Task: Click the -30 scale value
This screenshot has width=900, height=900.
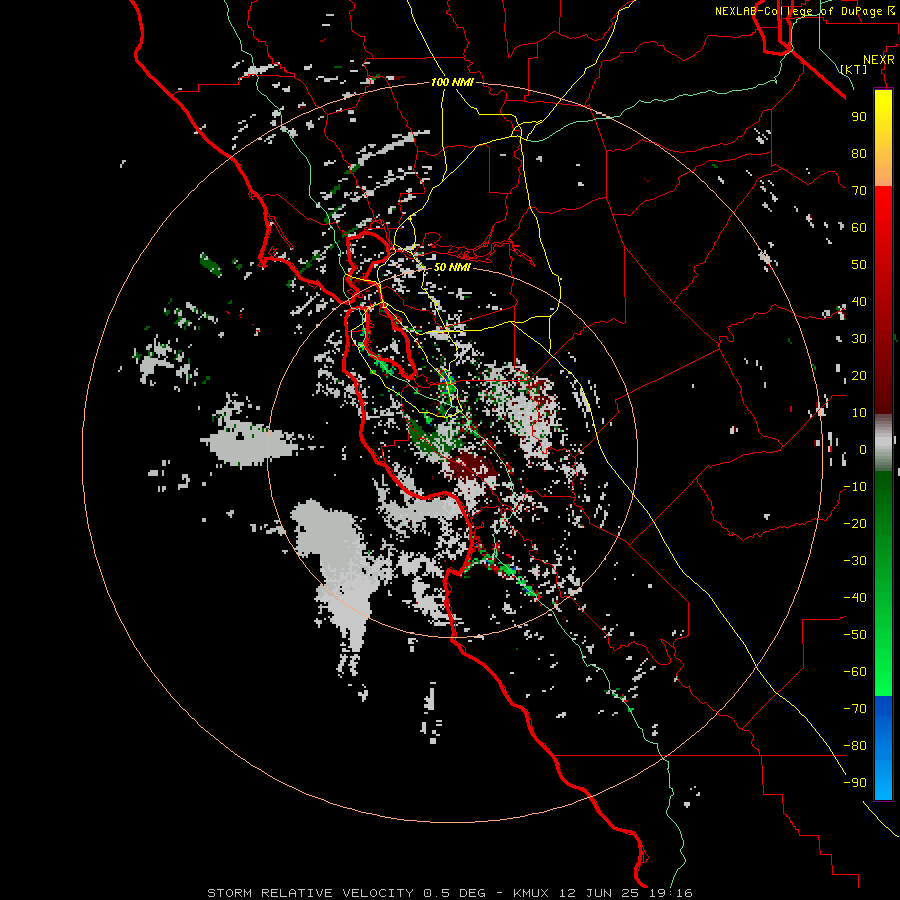Action: pyautogui.click(x=855, y=561)
